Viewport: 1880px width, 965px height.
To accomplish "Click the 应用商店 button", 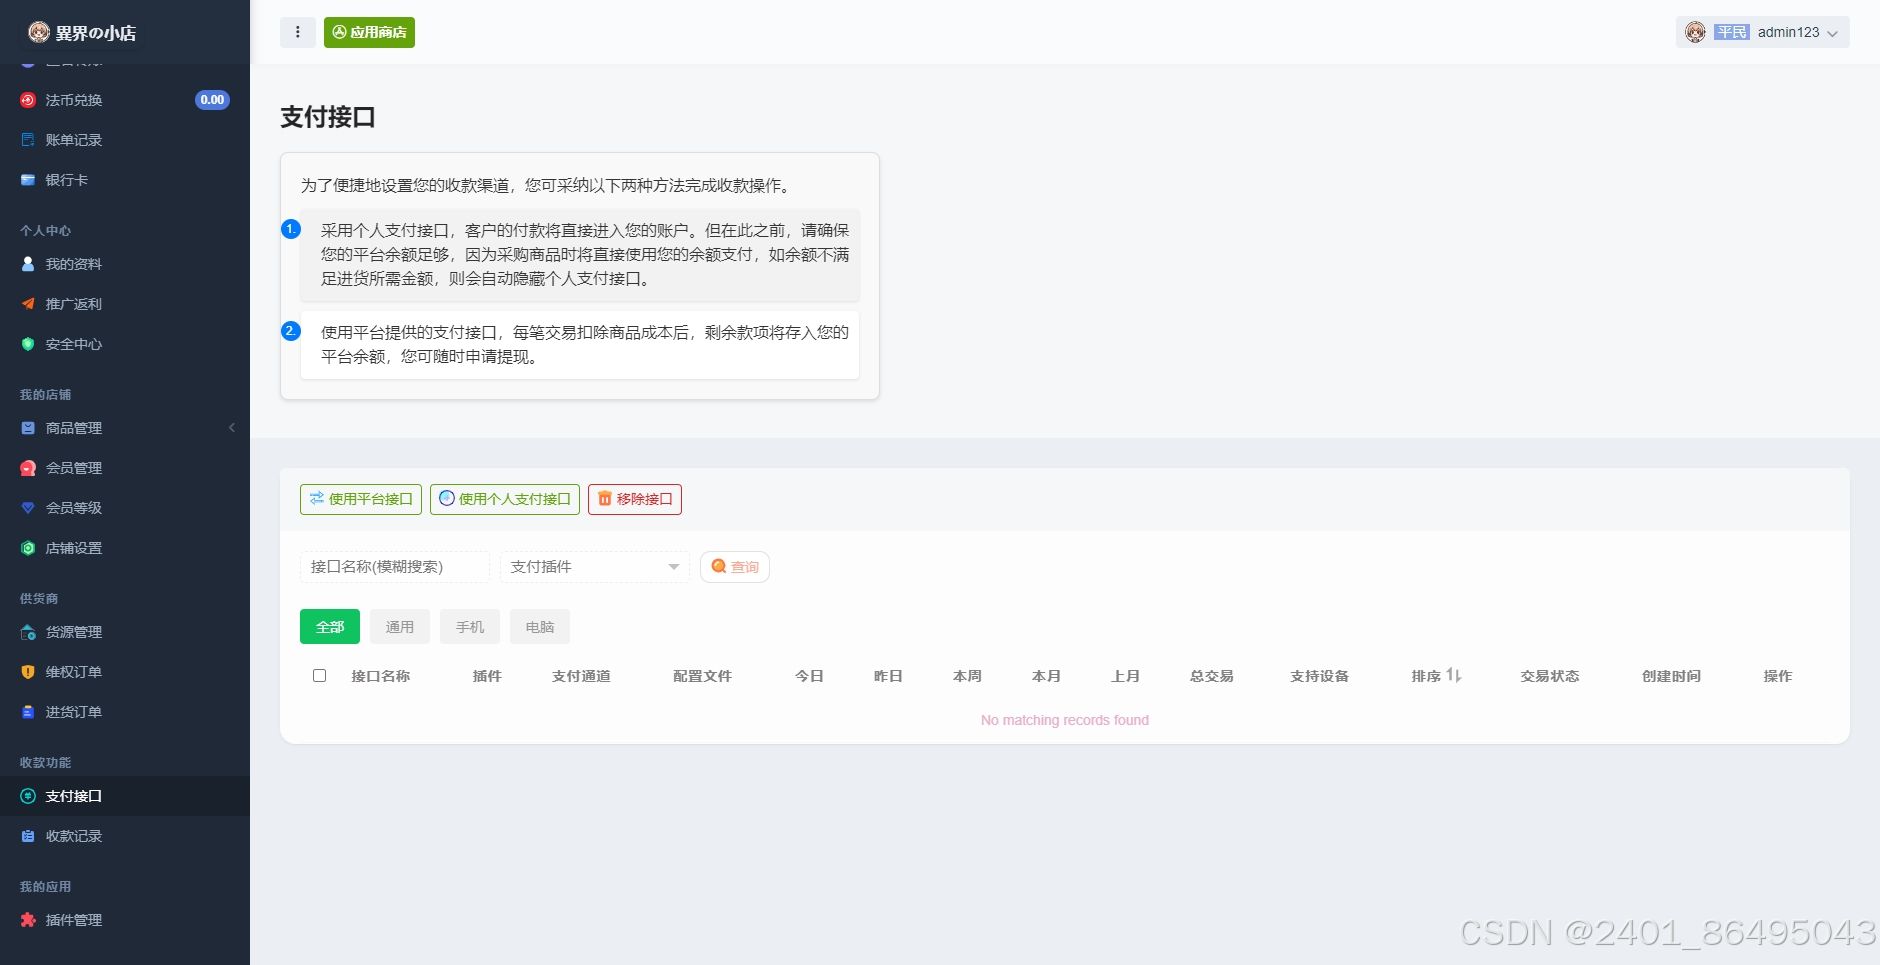I will pyautogui.click(x=369, y=31).
